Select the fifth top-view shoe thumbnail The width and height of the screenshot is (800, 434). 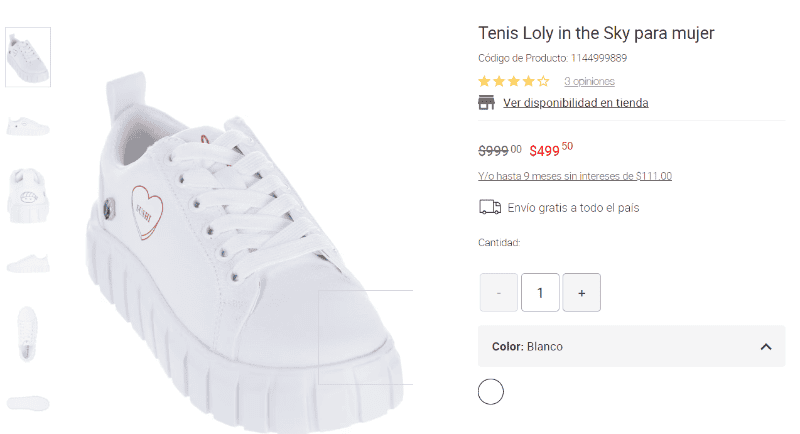point(28,332)
